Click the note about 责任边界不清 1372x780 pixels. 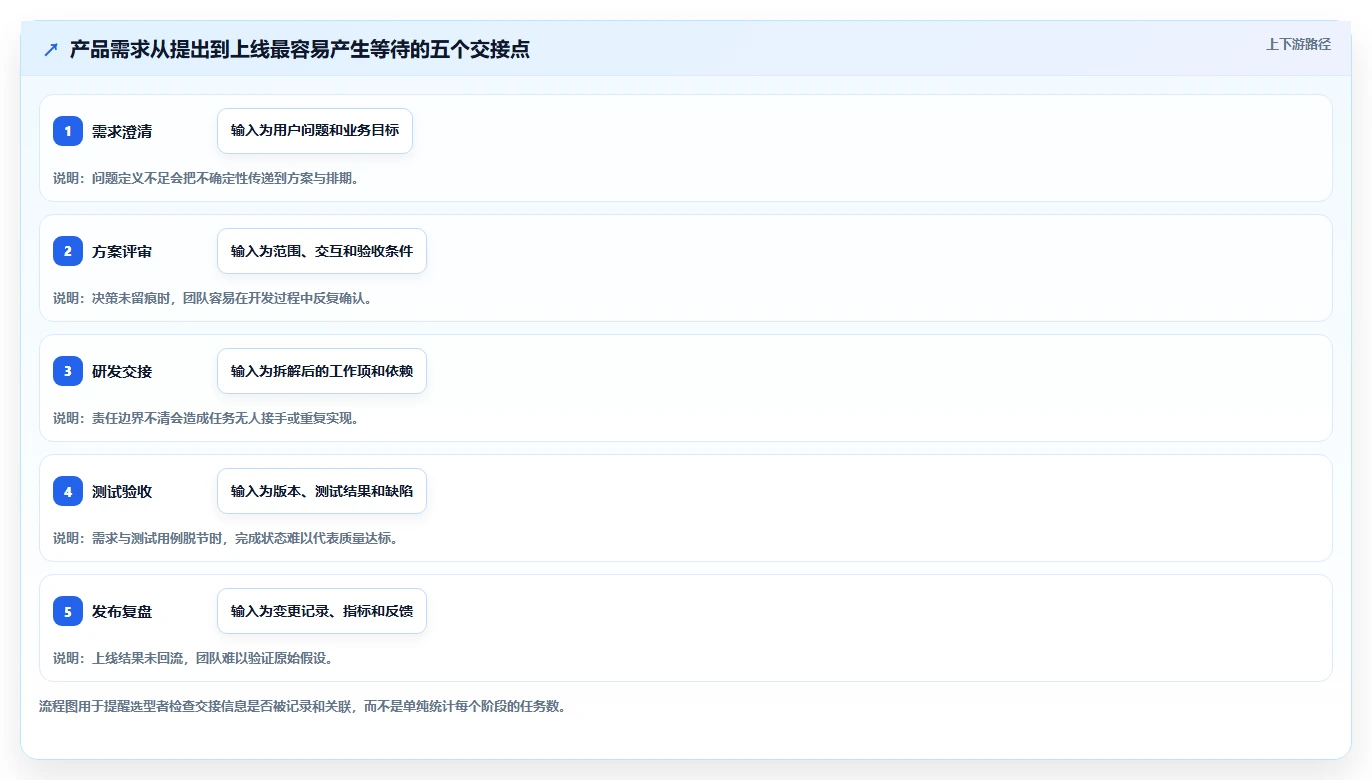[206, 418]
